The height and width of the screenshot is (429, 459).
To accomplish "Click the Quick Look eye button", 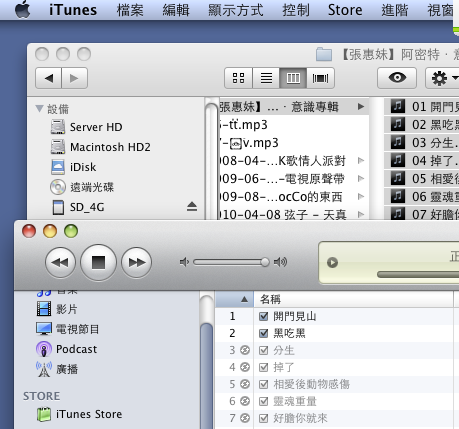I will coord(397,78).
